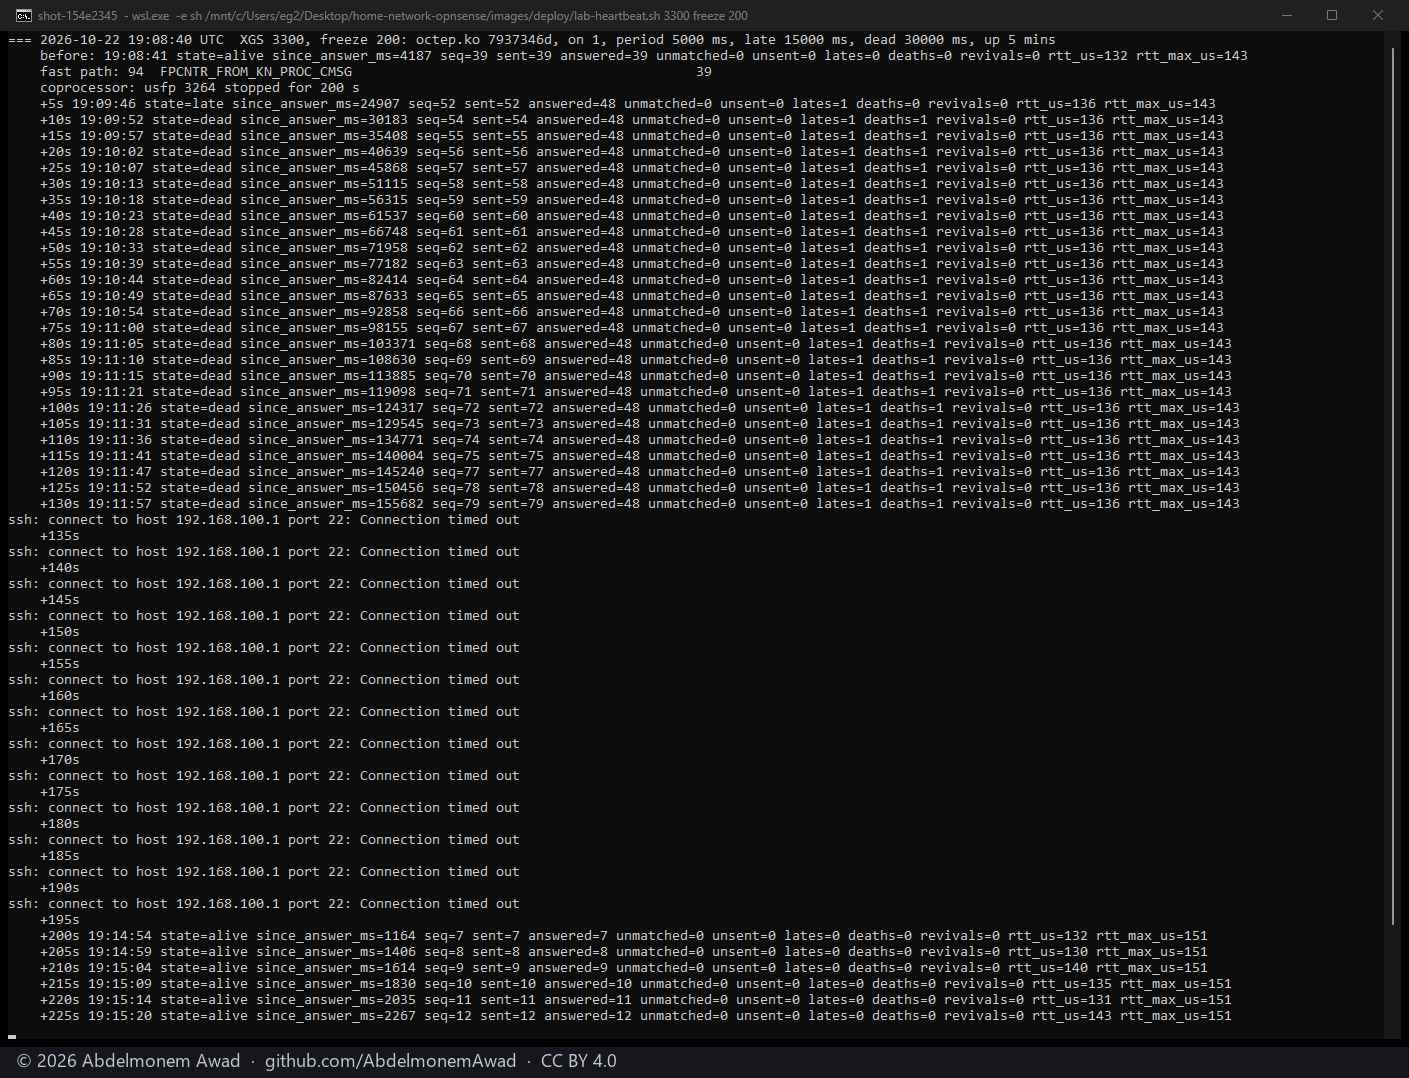Click the '+75s 19:11:00' log line
The width and height of the screenshot is (1409, 1078).
[x=632, y=328]
